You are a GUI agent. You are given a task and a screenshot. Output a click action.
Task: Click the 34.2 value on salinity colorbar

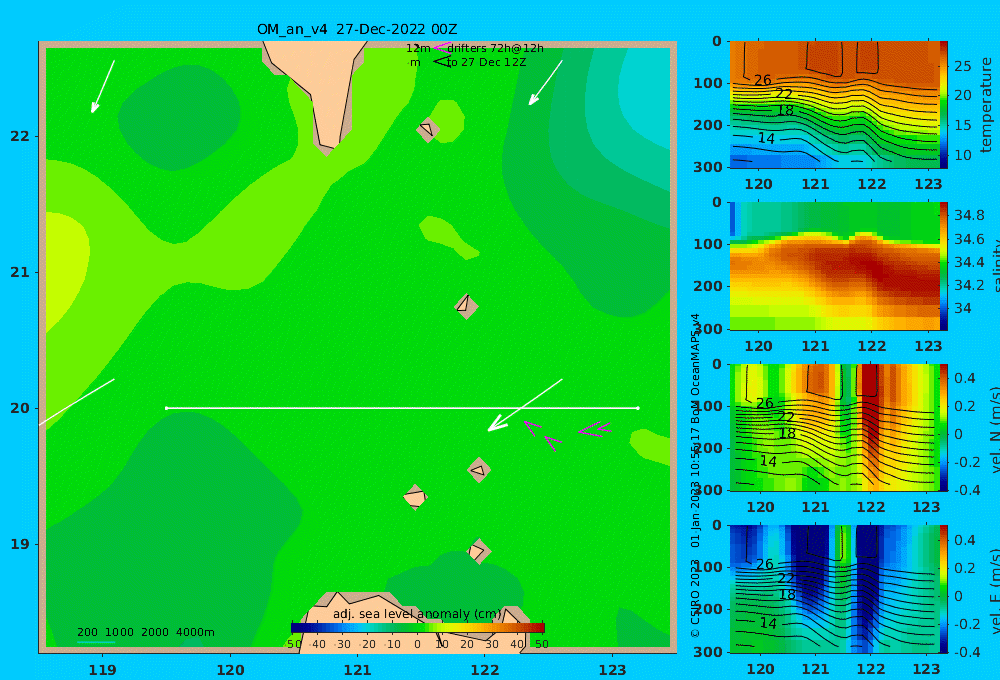[x=969, y=285]
